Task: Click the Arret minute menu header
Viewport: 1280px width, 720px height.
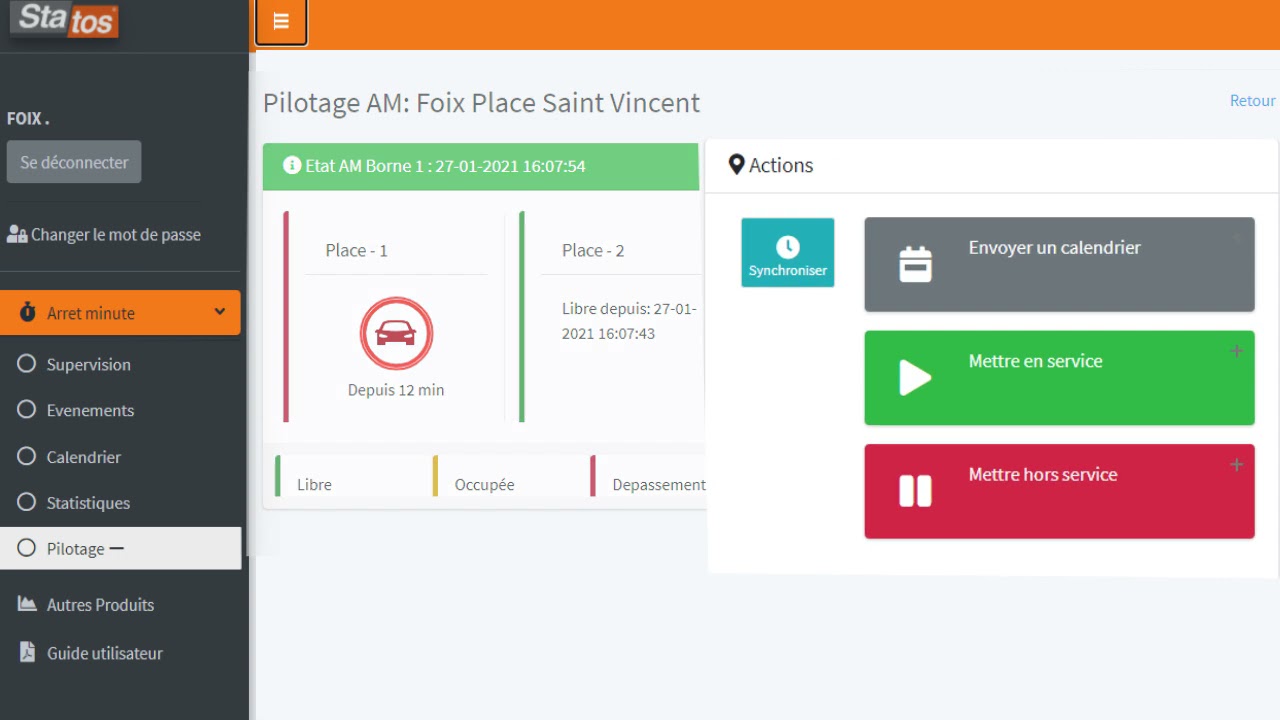Action: click(x=120, y=313)
